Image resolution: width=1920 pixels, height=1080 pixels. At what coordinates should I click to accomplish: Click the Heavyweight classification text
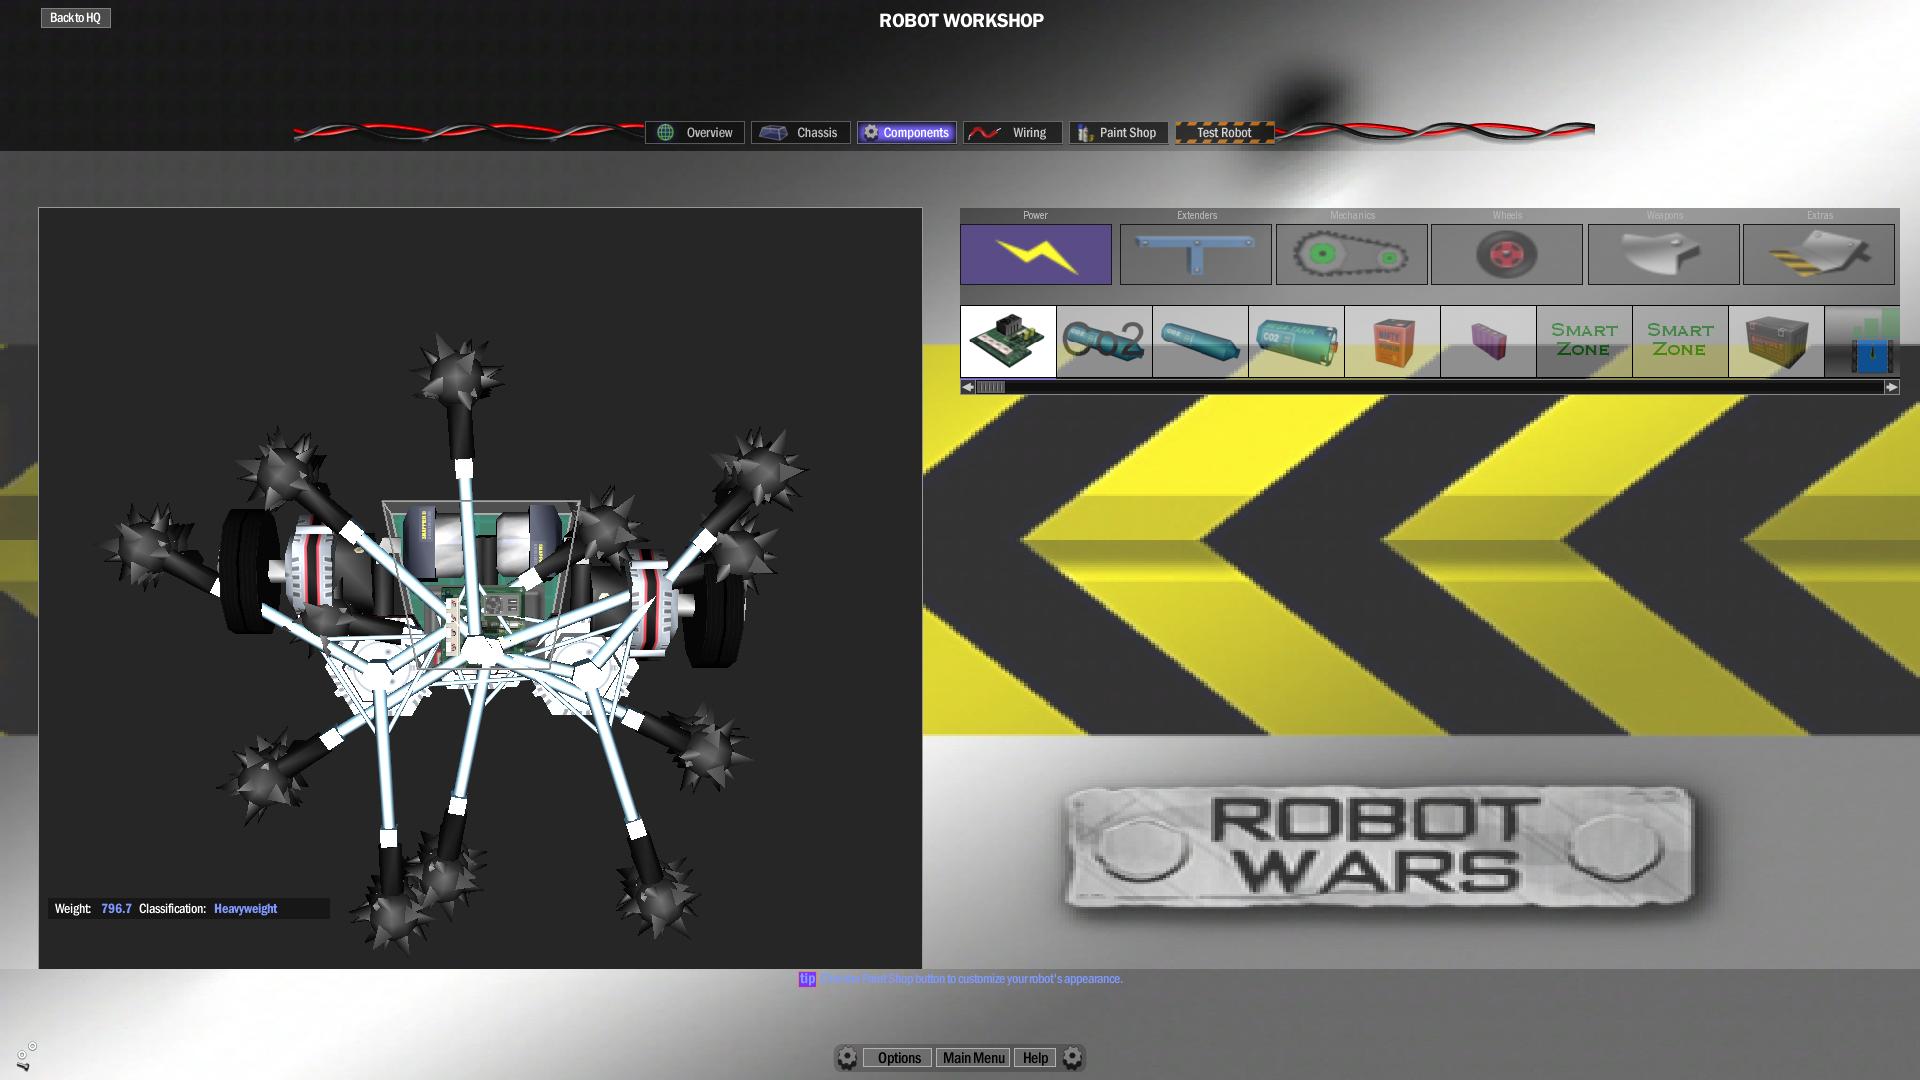(x=245, y=909)
